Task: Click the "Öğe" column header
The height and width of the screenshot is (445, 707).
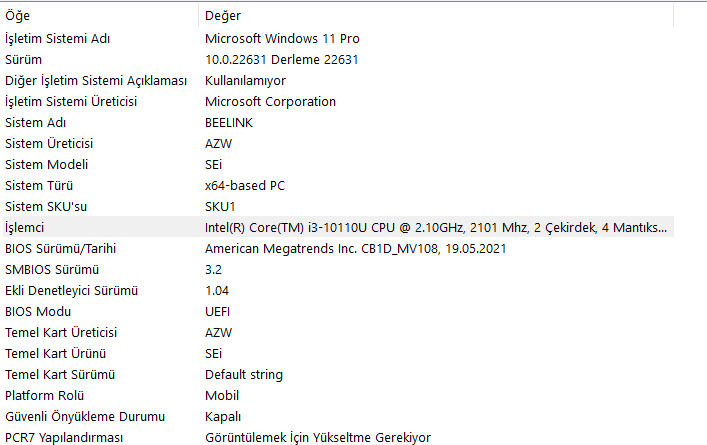Action: click(100, 16)
